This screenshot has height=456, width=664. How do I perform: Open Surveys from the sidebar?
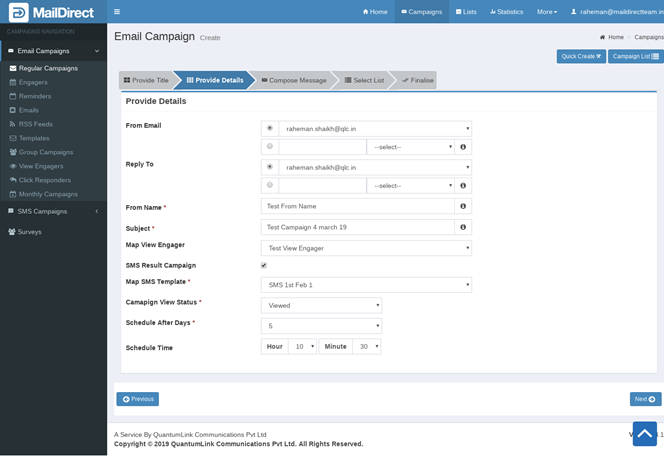tap(30, 231)
